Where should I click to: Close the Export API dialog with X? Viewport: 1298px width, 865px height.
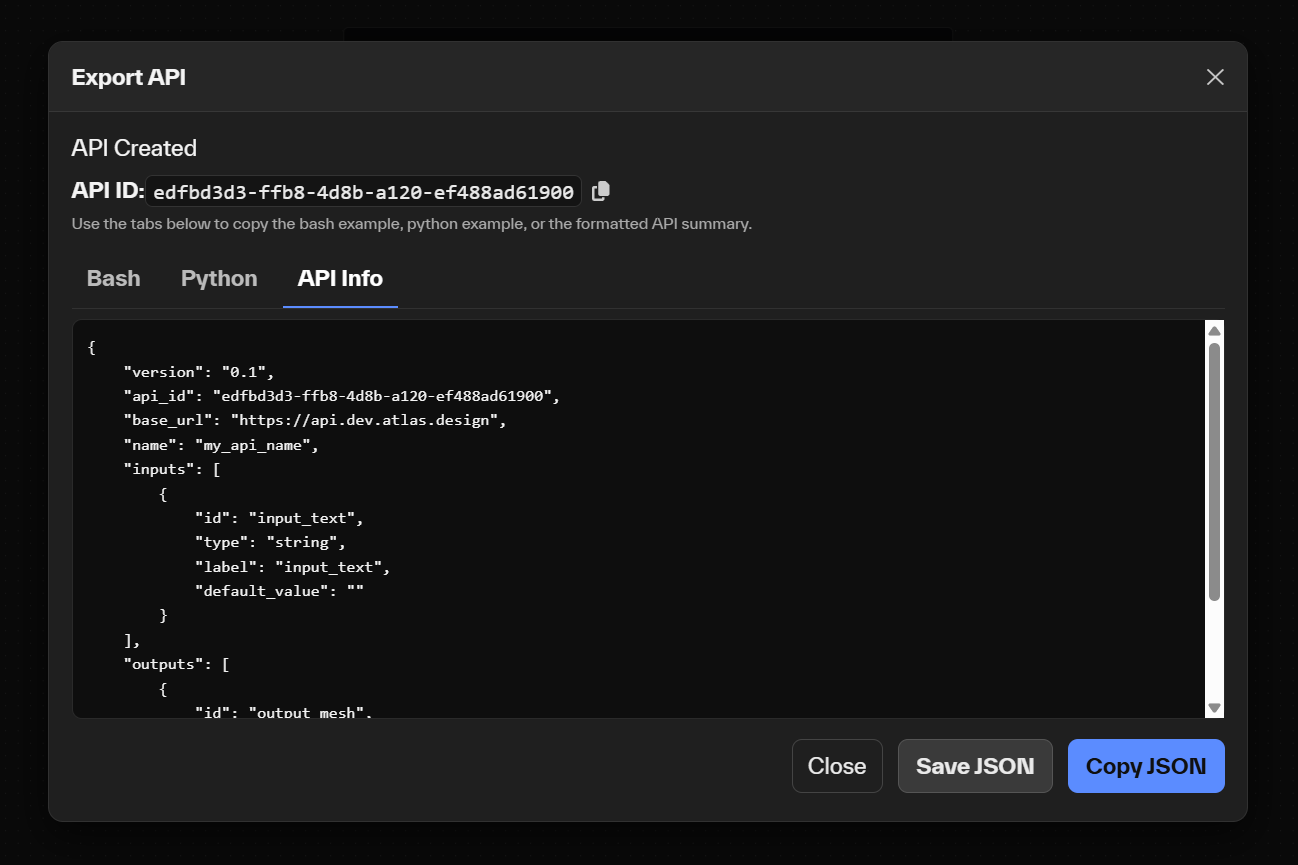(x=1215, y=77)
